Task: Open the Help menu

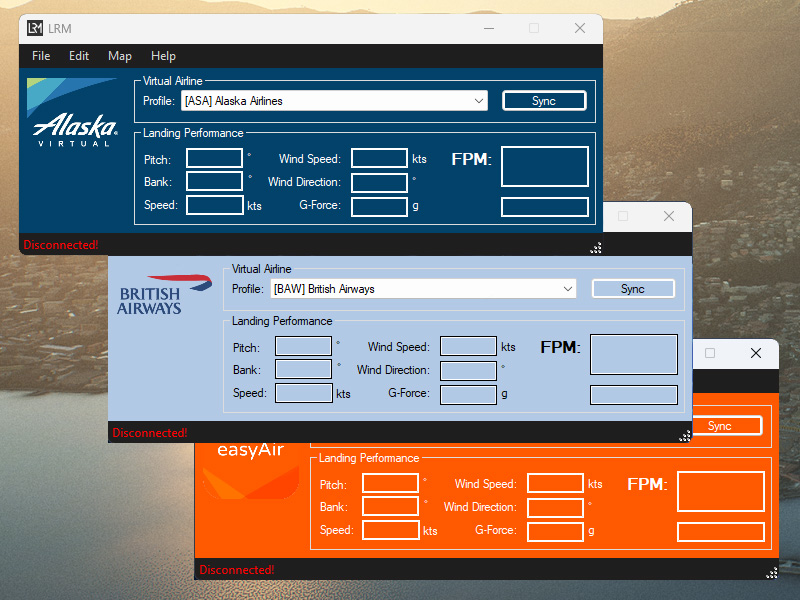Action: (x=163, y=56)
